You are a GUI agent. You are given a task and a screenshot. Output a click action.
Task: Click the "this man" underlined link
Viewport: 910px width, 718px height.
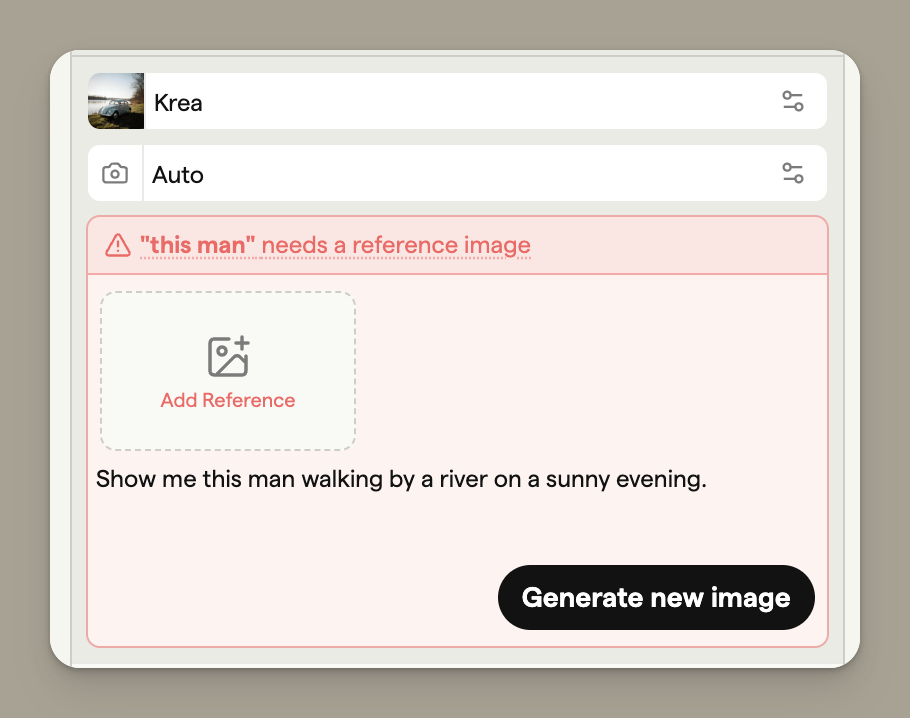click(x=198, y=245)
